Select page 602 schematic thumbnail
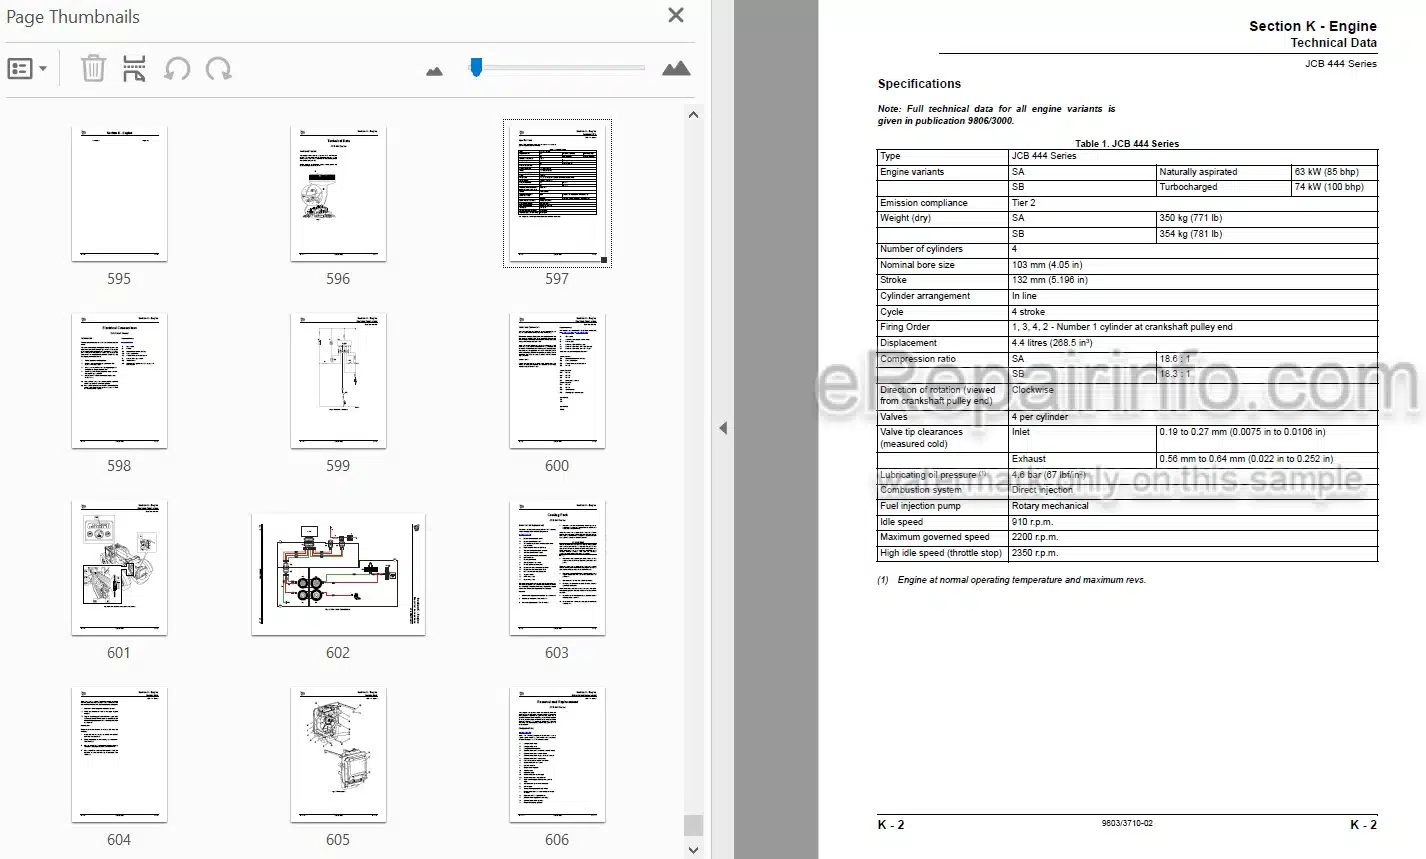The image size is (1426, 859). (x=338, y=575)
